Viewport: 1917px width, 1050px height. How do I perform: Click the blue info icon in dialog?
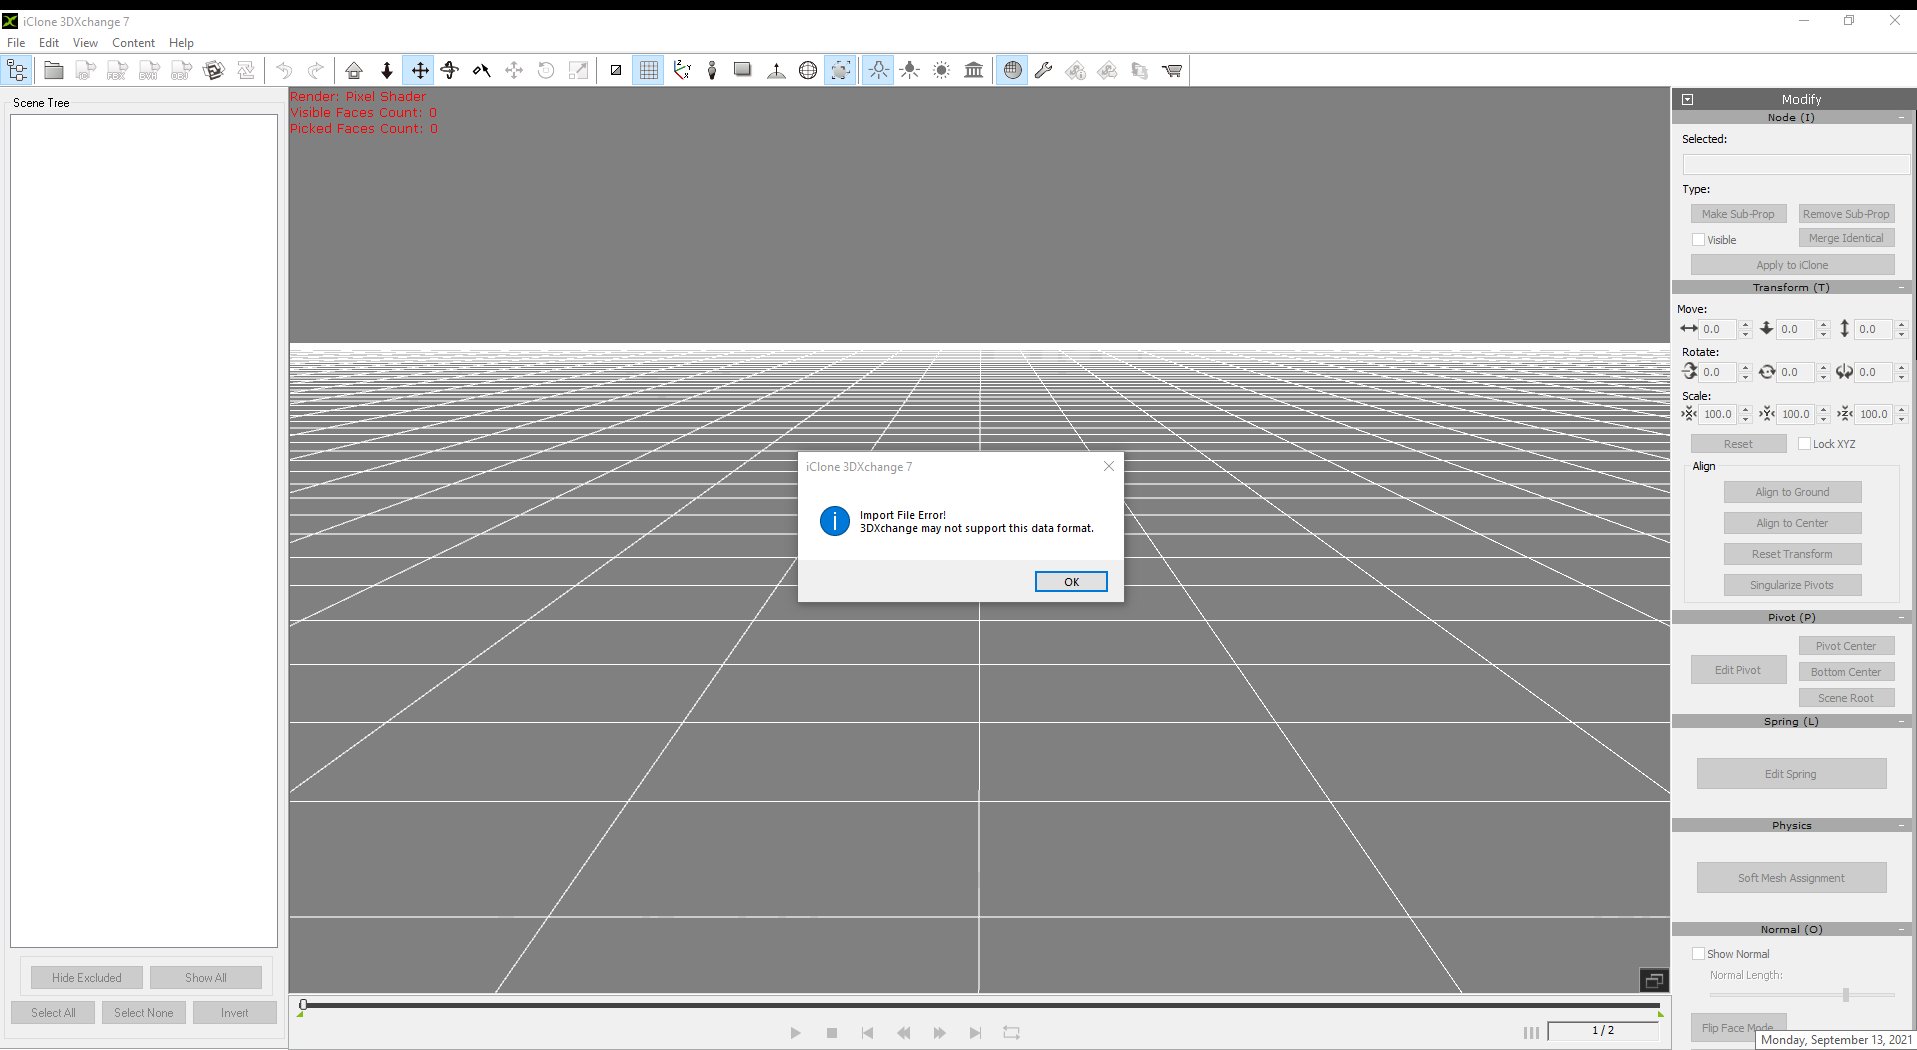pyautogui.click(x=834, y=521)
